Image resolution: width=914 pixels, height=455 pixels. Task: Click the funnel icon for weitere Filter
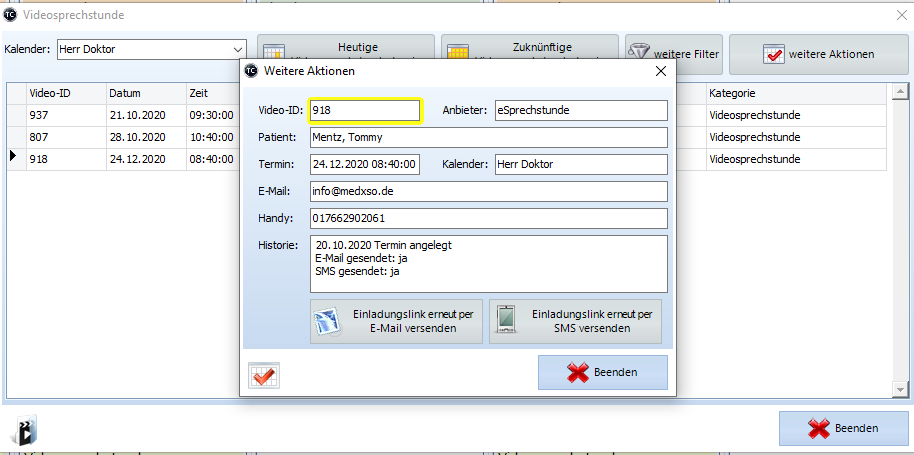640,53
